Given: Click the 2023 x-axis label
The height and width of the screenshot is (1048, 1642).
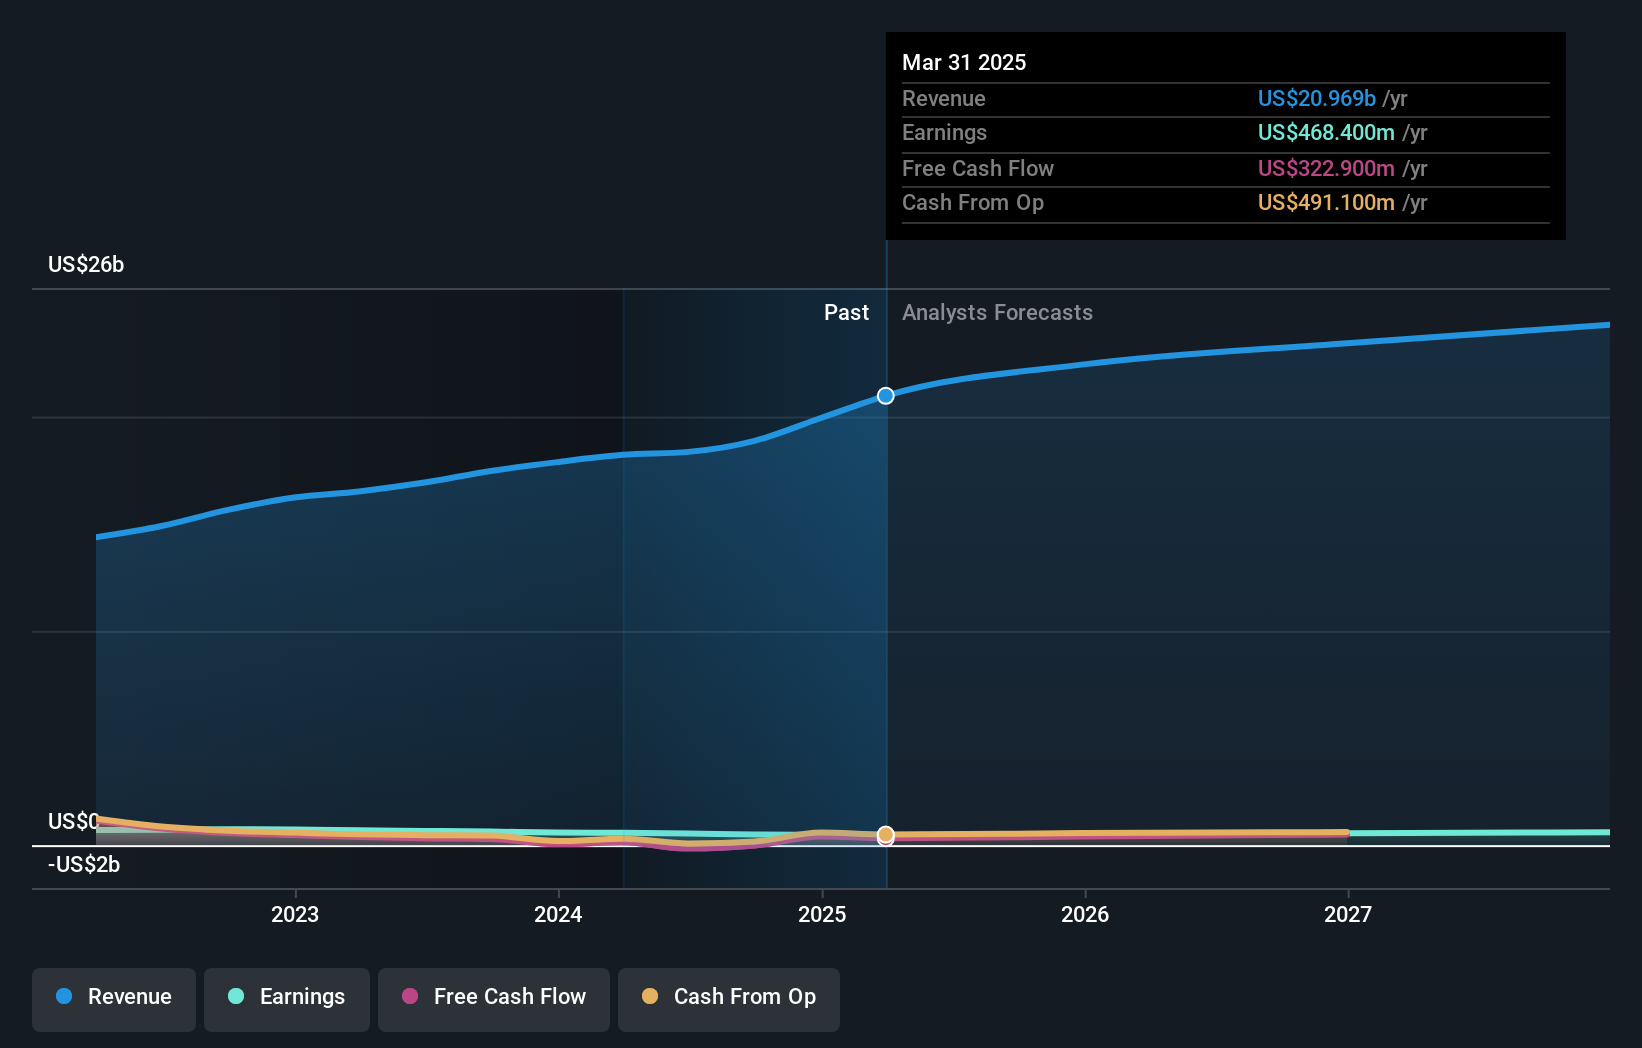Looking at the screenshot, I should (295, 914).
